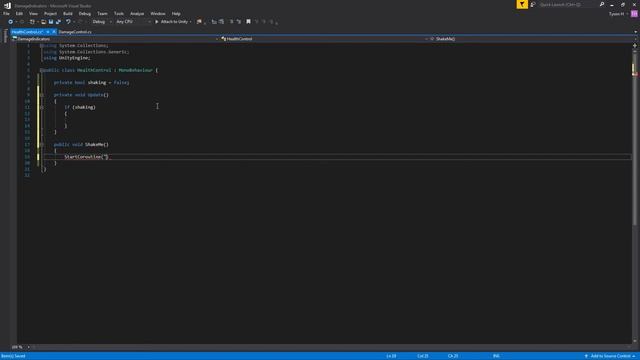Image resolution: width=640 pixels, height=360 pixels.
Task: Click the Attach to Unity play icon
Action: 156,22
